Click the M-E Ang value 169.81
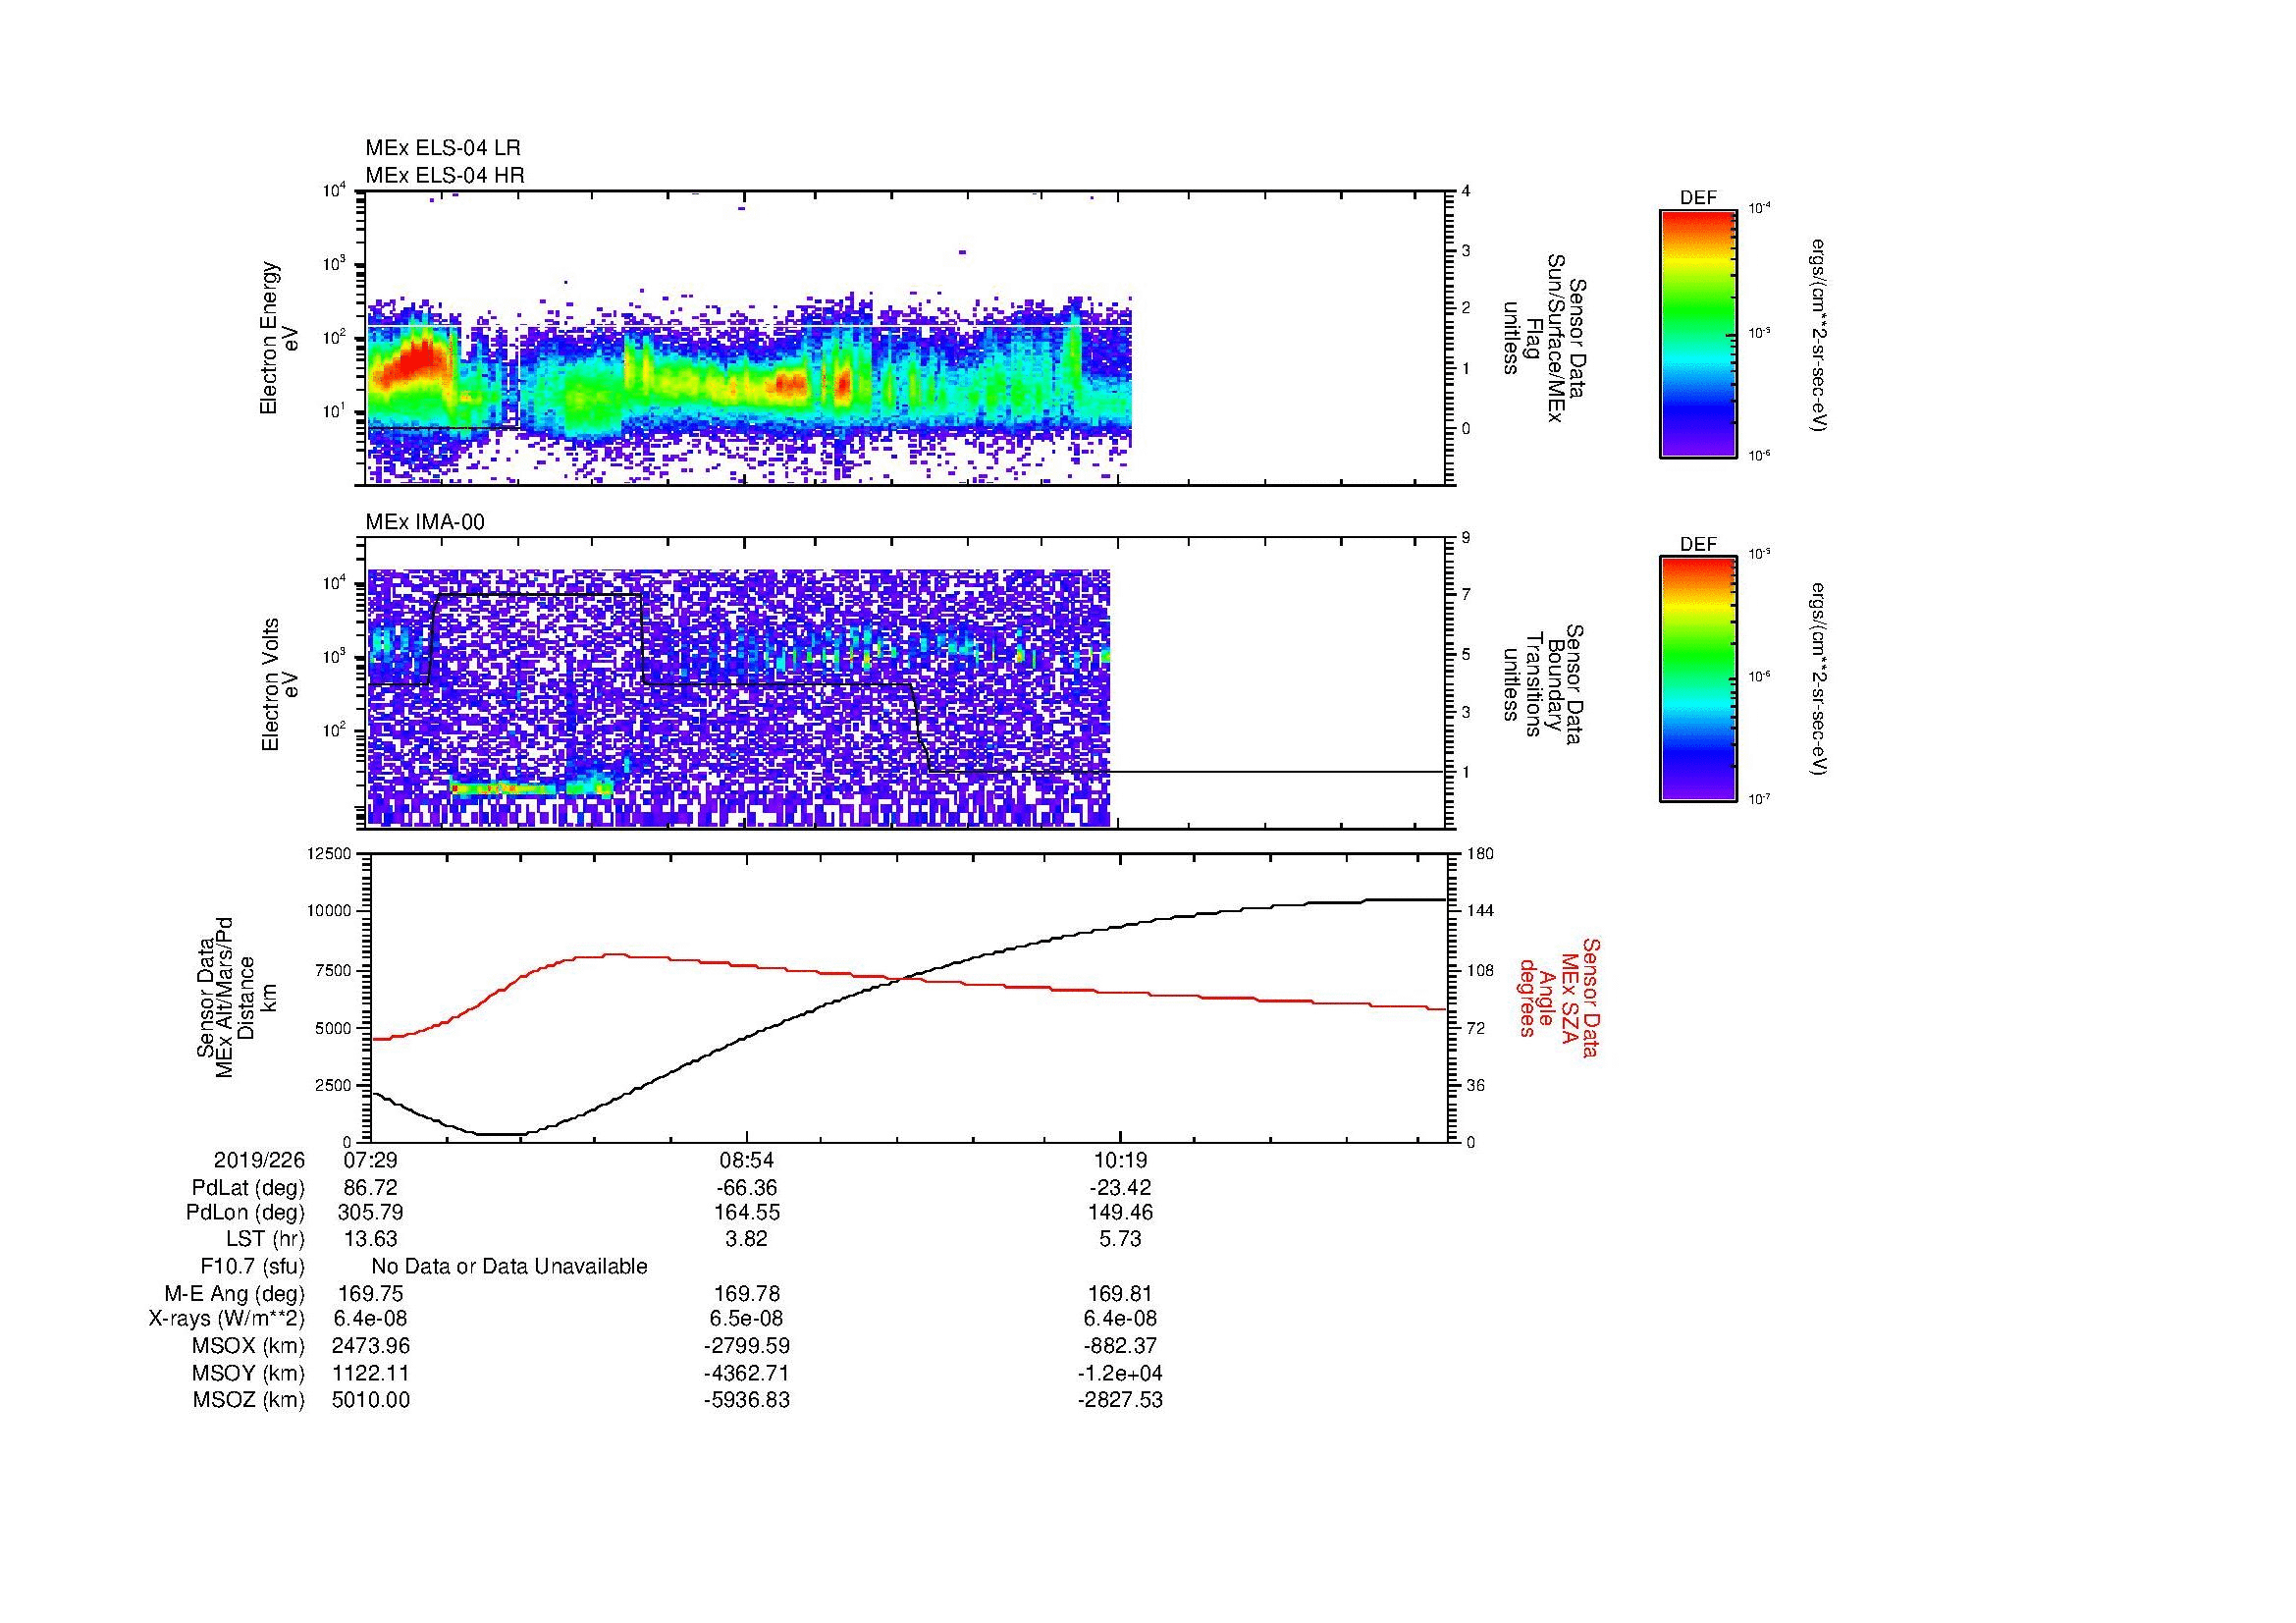 (1120, 1294)
